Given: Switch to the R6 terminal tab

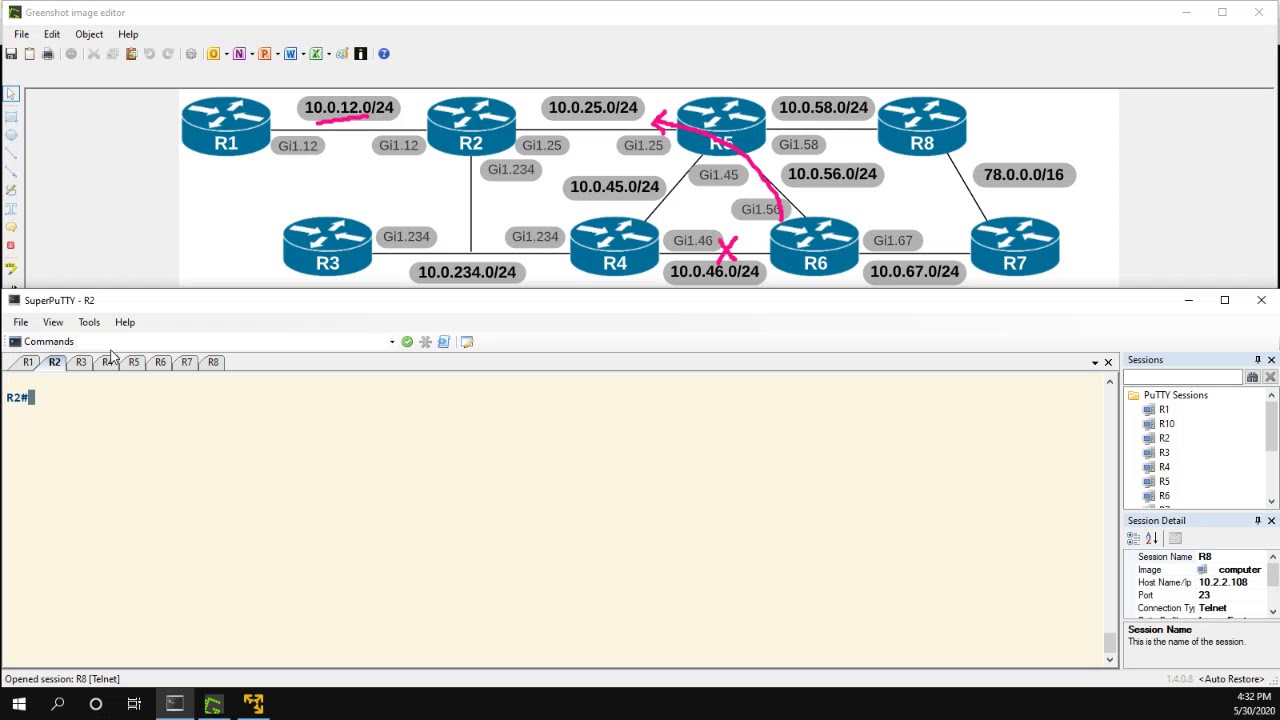Looking at the screenshot, I should coord(160,362).
